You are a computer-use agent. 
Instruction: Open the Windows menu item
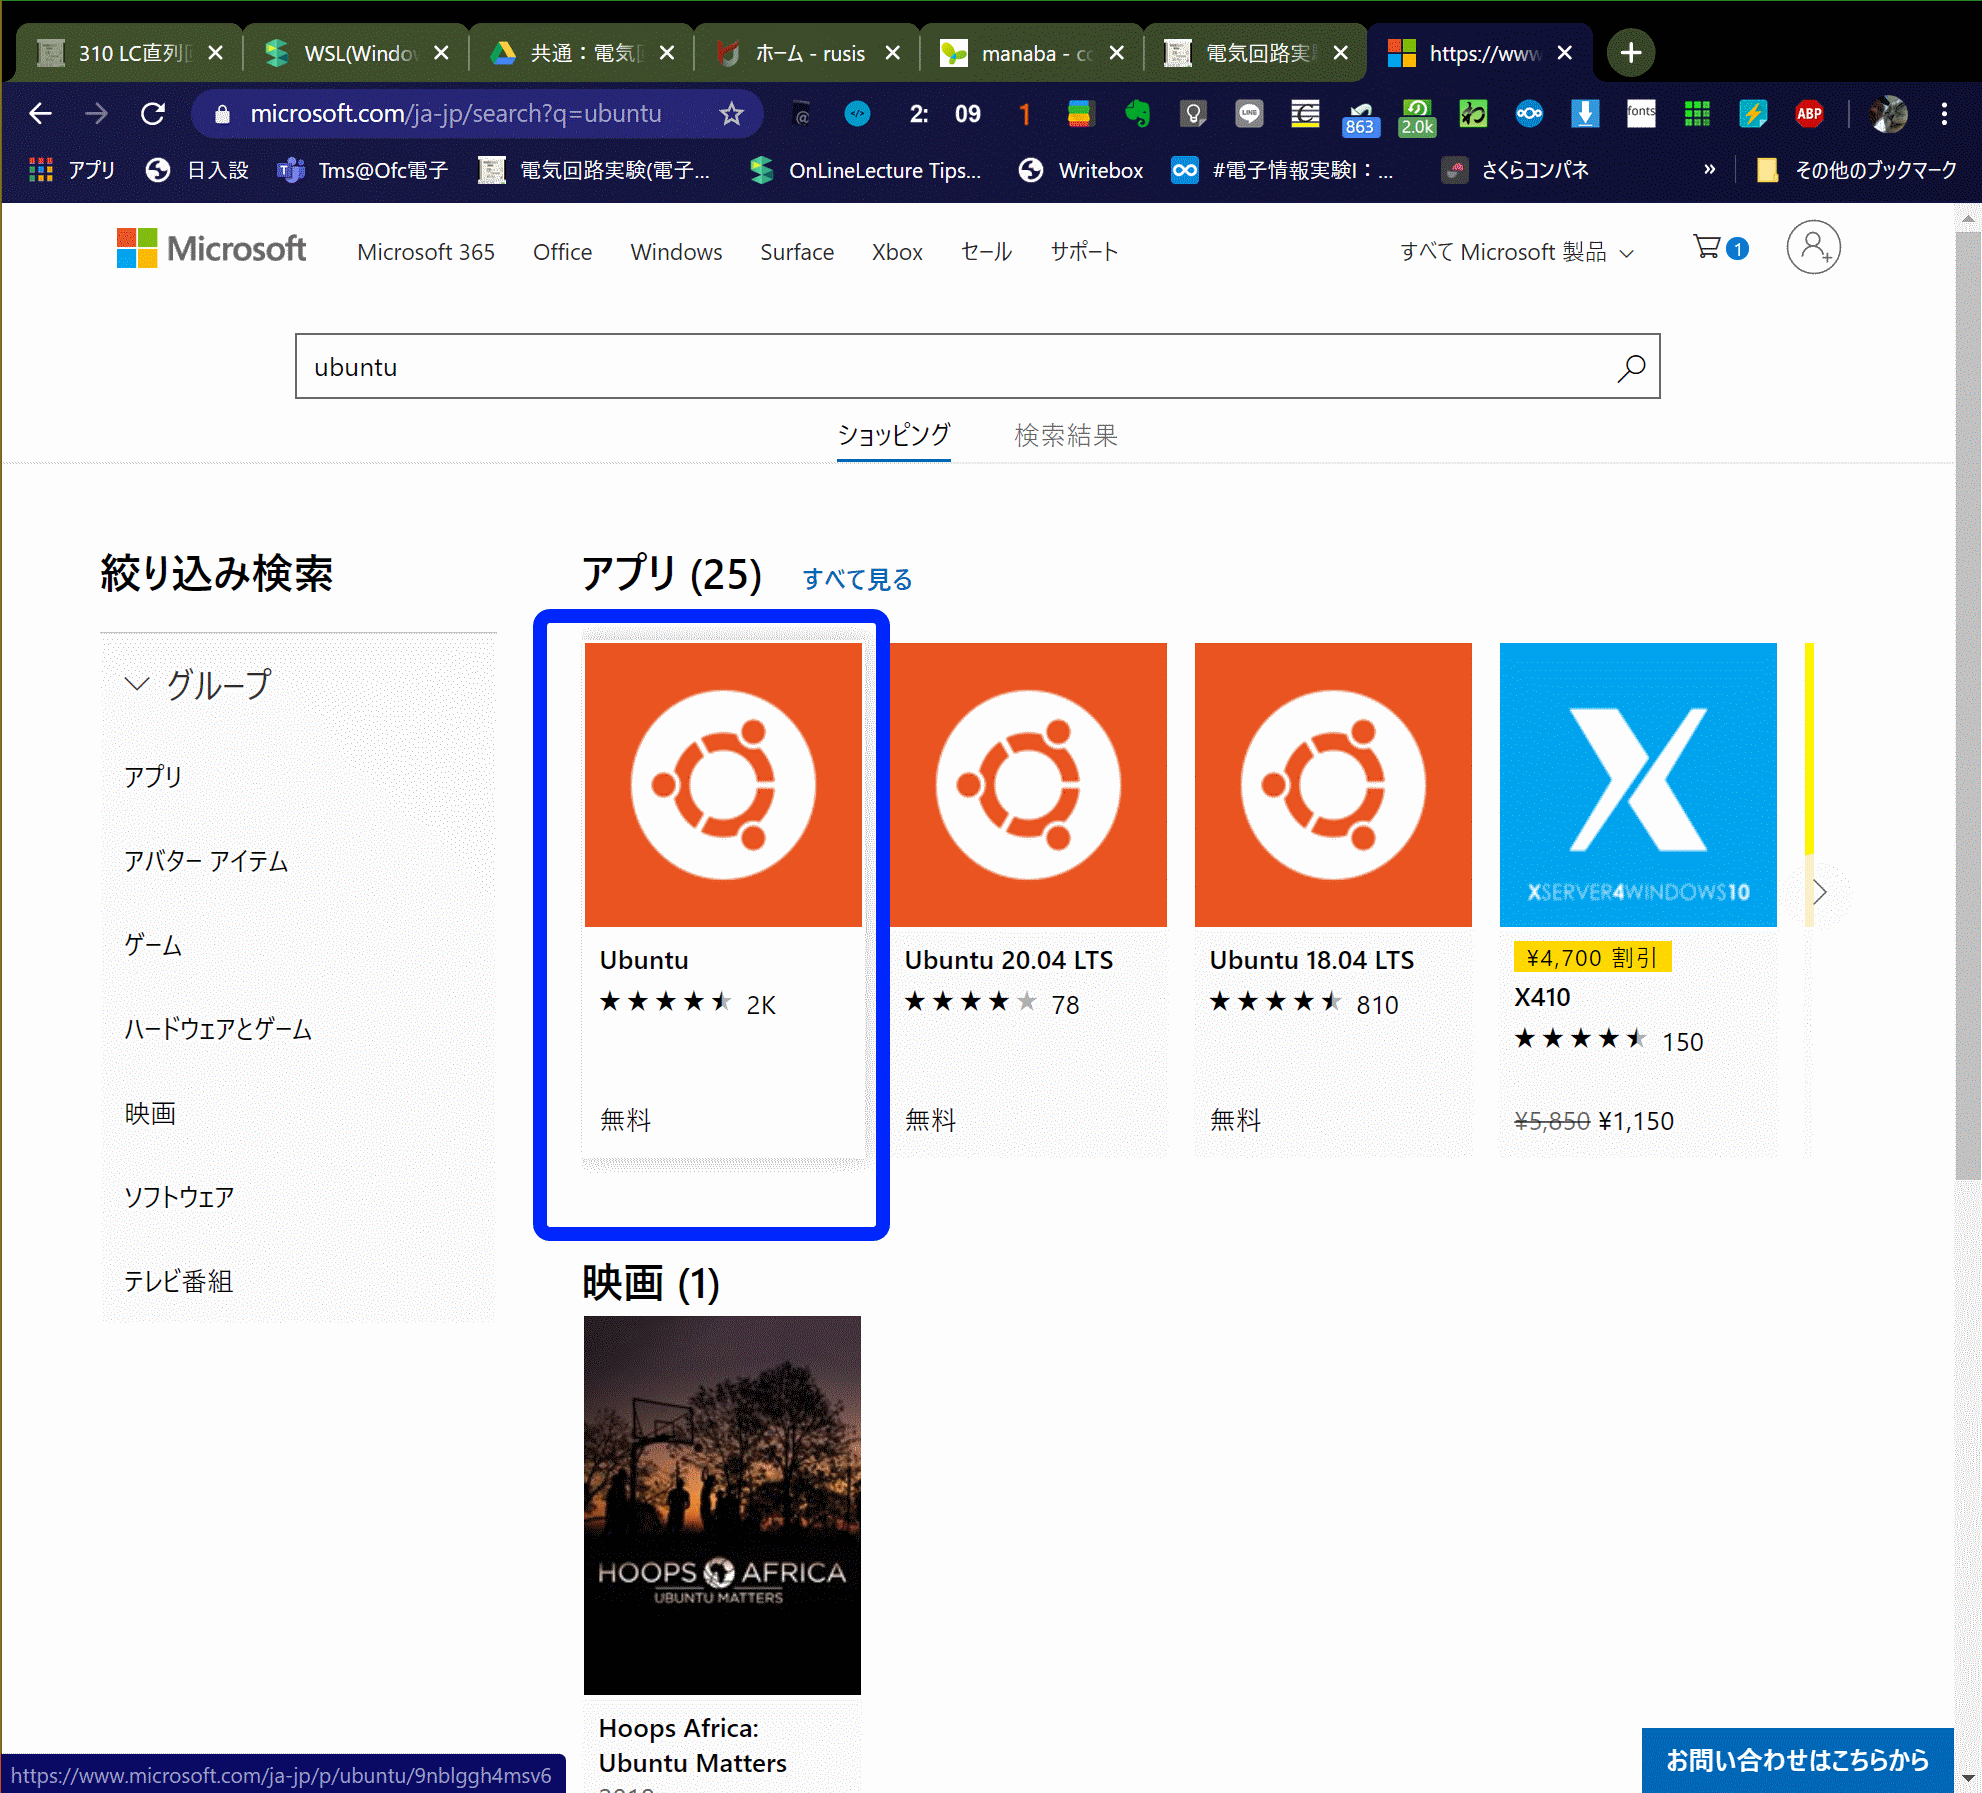coord(676,252)
